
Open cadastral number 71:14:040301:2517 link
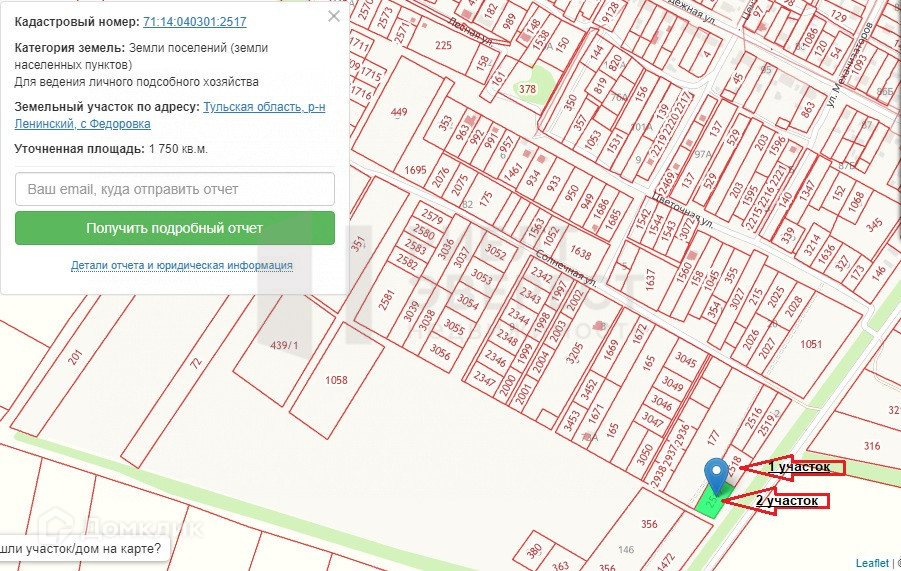tap(195, 22)
